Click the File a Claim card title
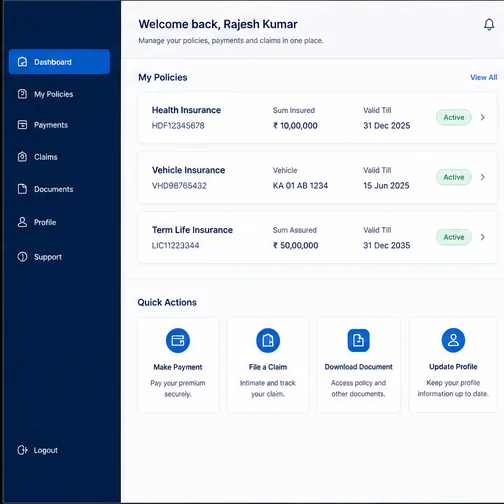 point(268,367)
